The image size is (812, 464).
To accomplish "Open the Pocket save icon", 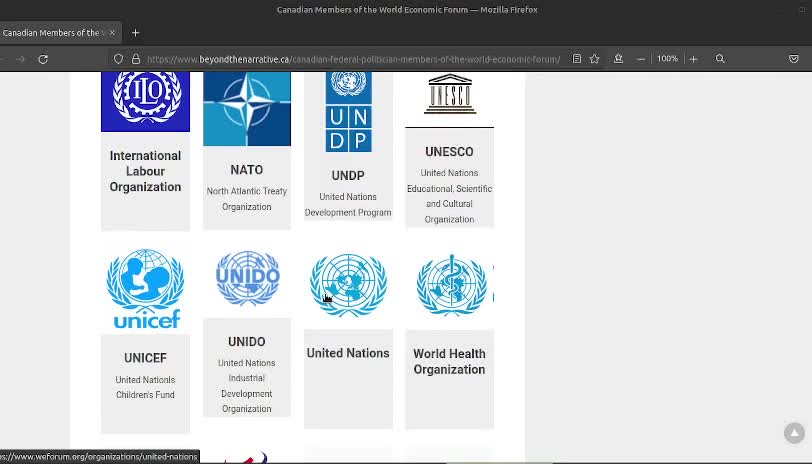I will (x=793, y=59).
